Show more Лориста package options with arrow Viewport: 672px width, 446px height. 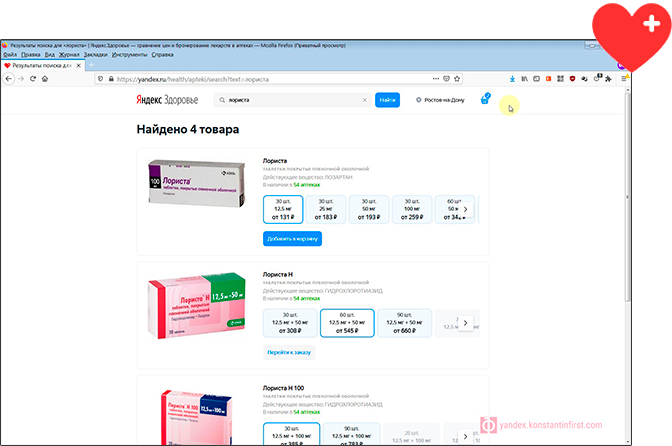(465, 210)
